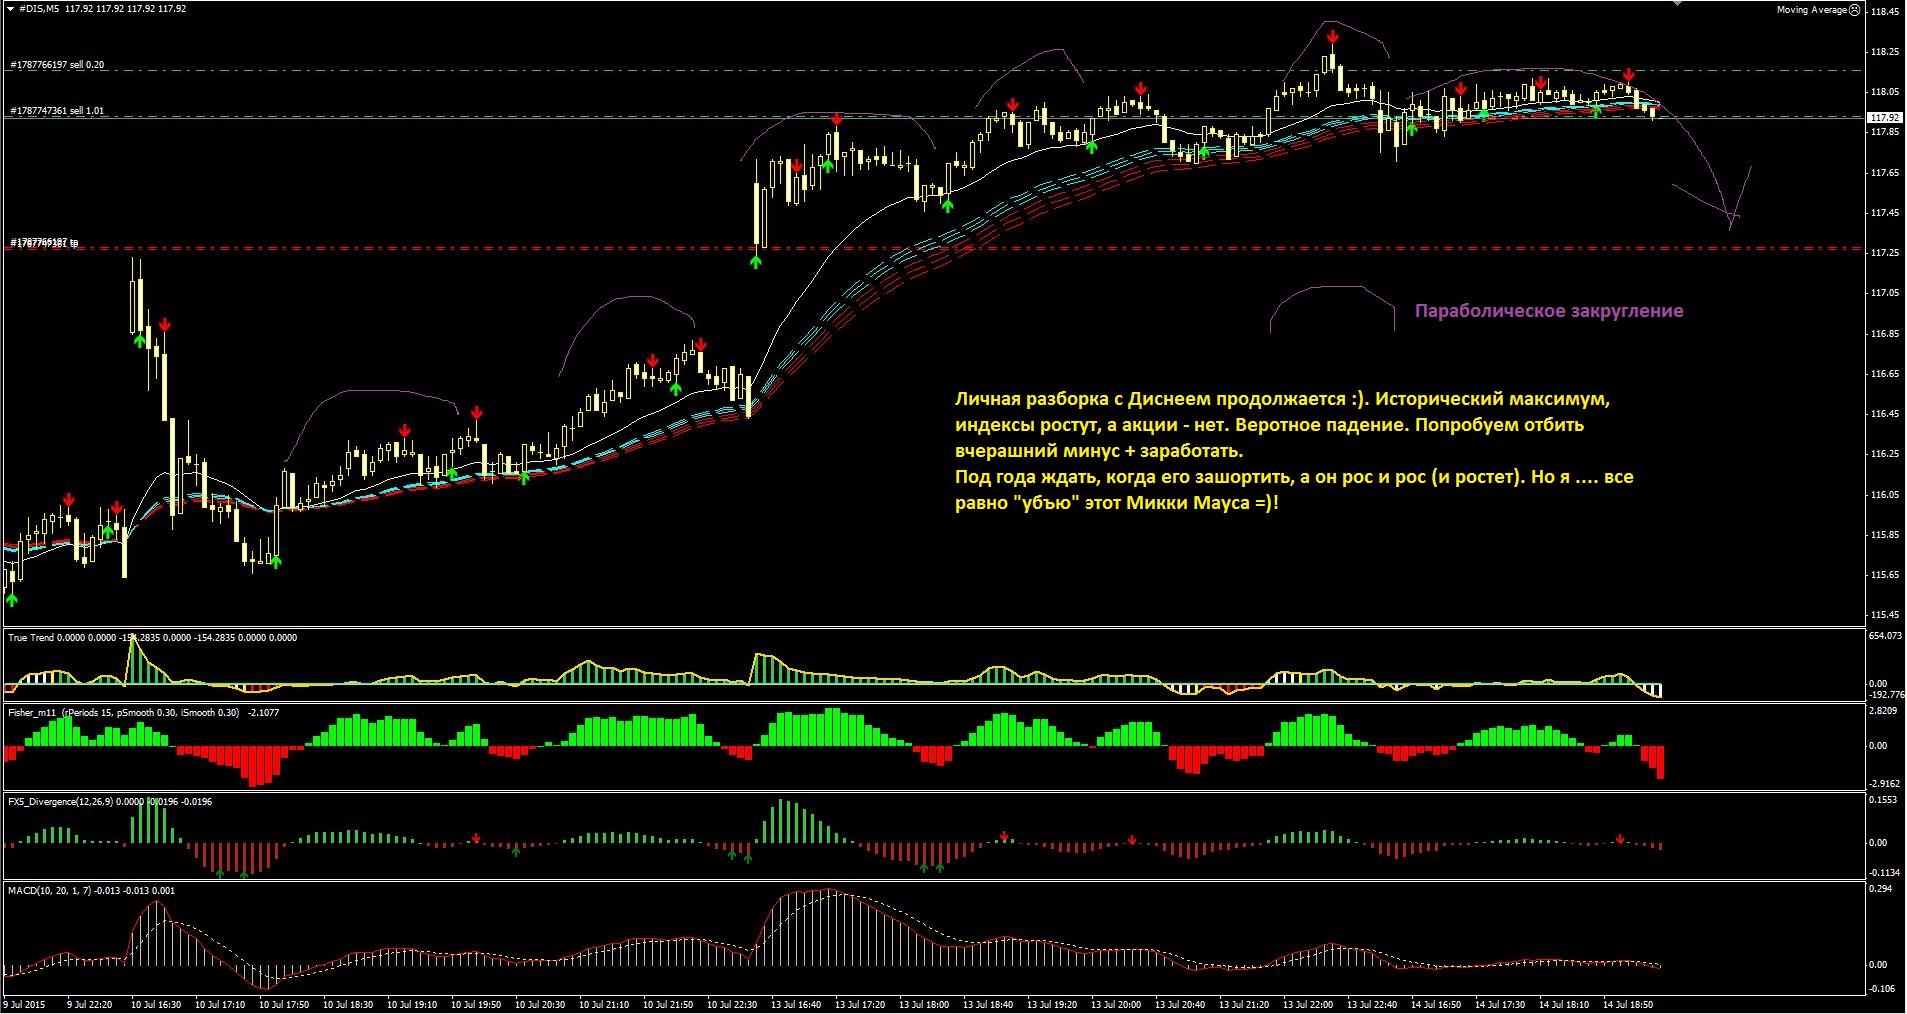Select the last red arrow before the chart ends
The height and width of the screenshot is (1014, 1907).
(1629, 75)
